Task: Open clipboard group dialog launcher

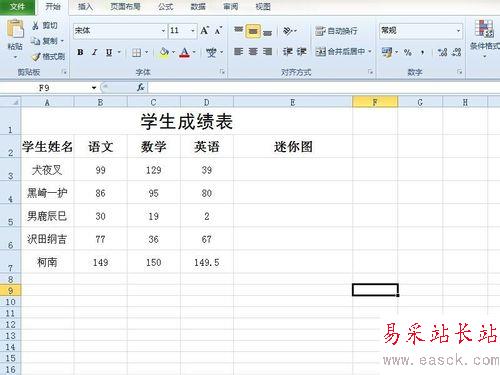Action: 64,72
